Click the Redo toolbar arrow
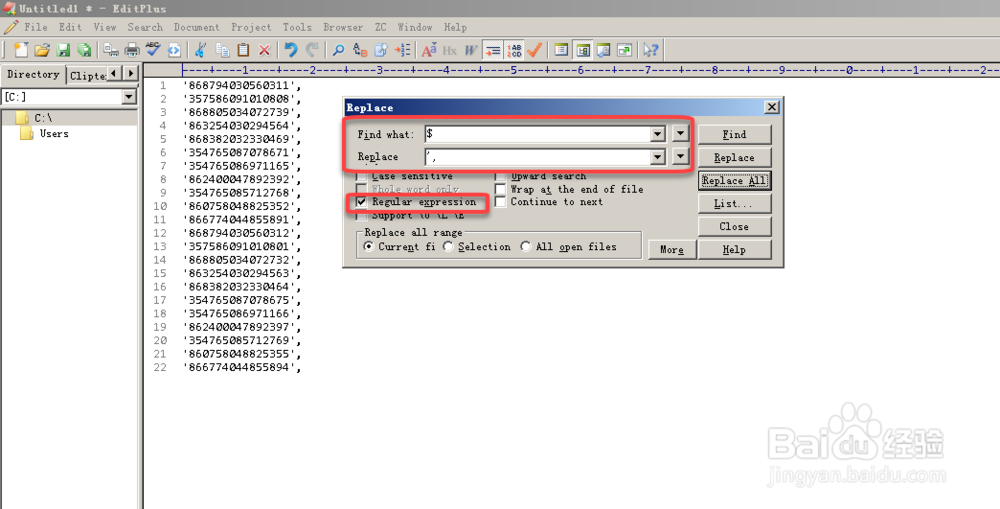This screenshot has height=509, width=1000. (312, 50)
